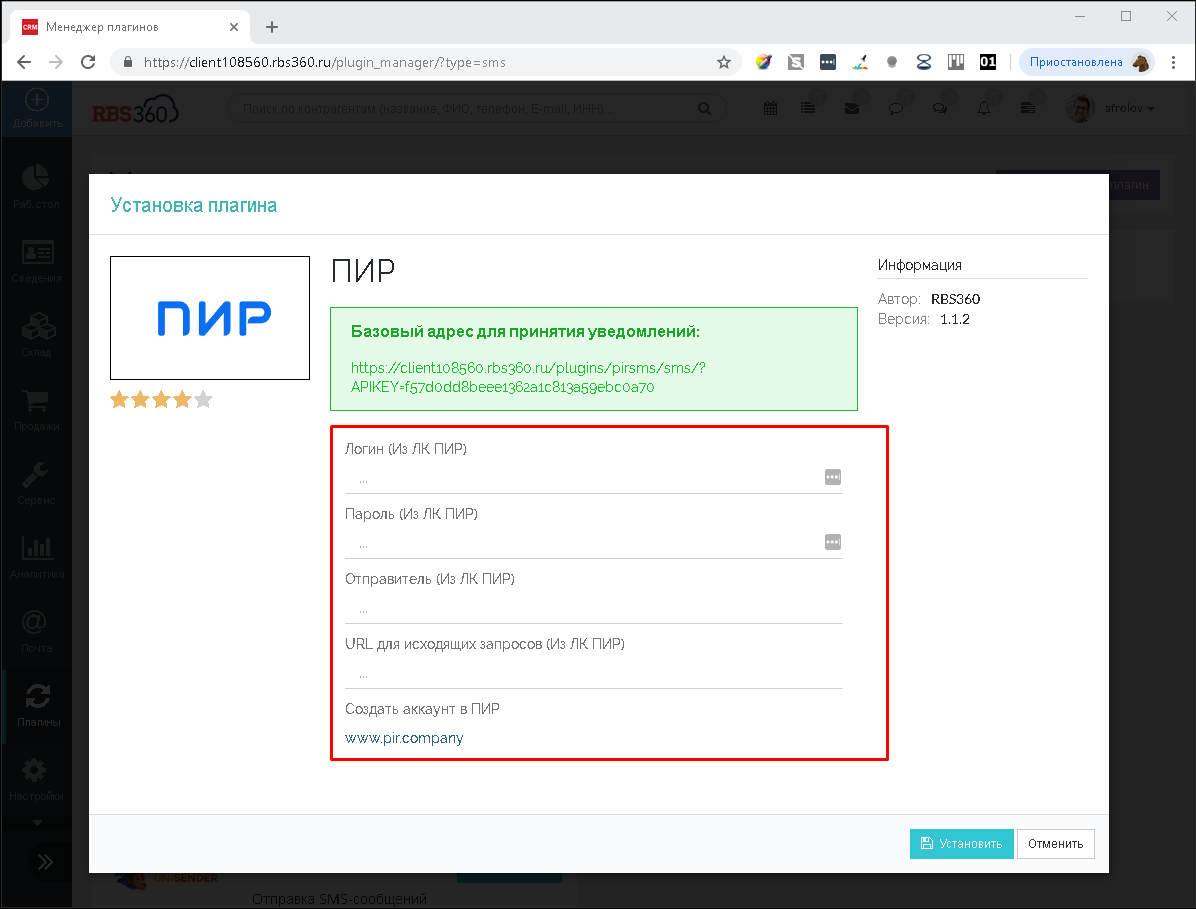Screen dimensions: 1196x909
Task: Click Добавить plus in the sidebar
Action: click(37, 108)
